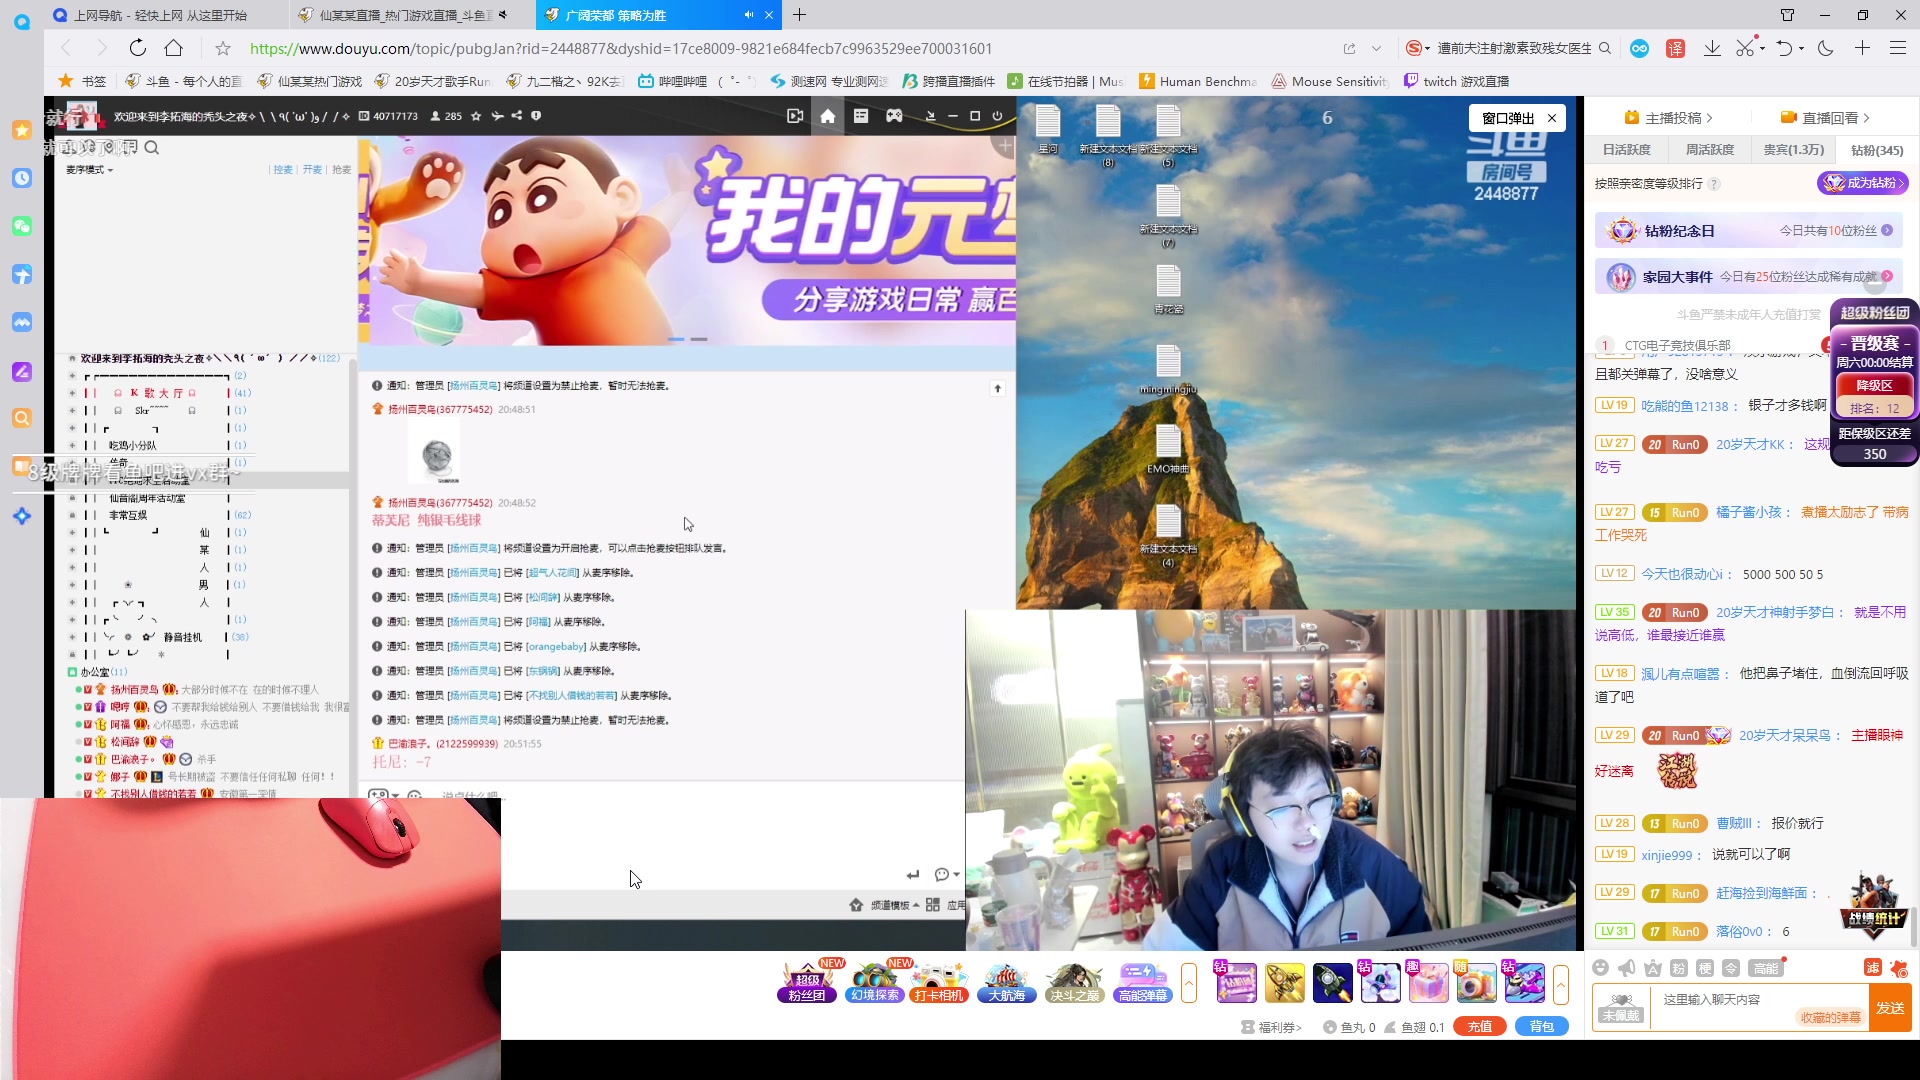
Task: Toggle the 梗 meme chat filter
Action: click(x=1704, y=968)
